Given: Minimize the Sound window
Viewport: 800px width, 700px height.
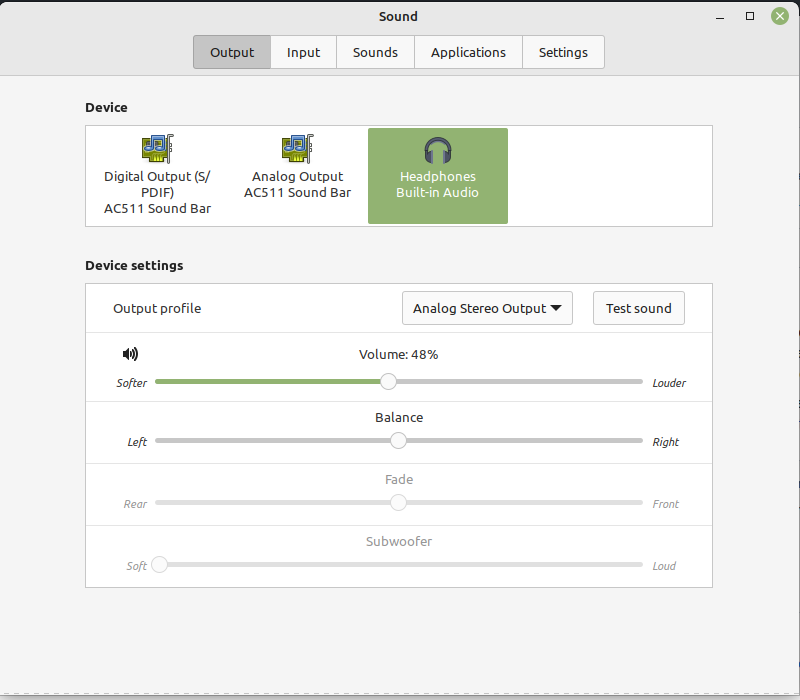Looking at the screenshot, I should pos(718,16).
